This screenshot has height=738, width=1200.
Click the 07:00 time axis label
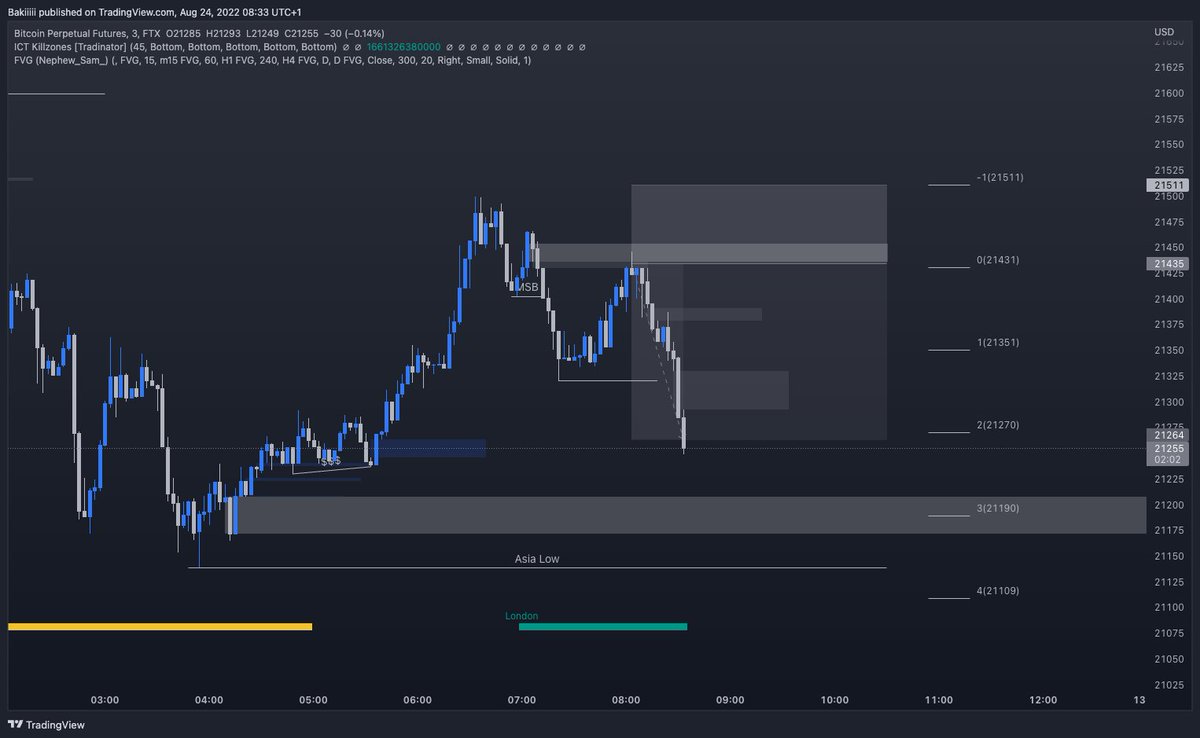pos(522,700)
